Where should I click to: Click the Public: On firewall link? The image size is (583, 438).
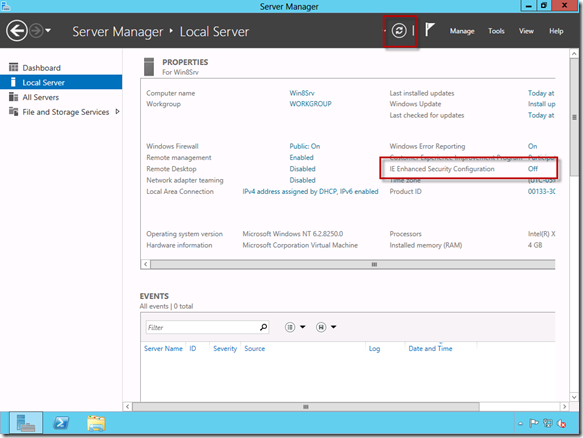point(305,146)
